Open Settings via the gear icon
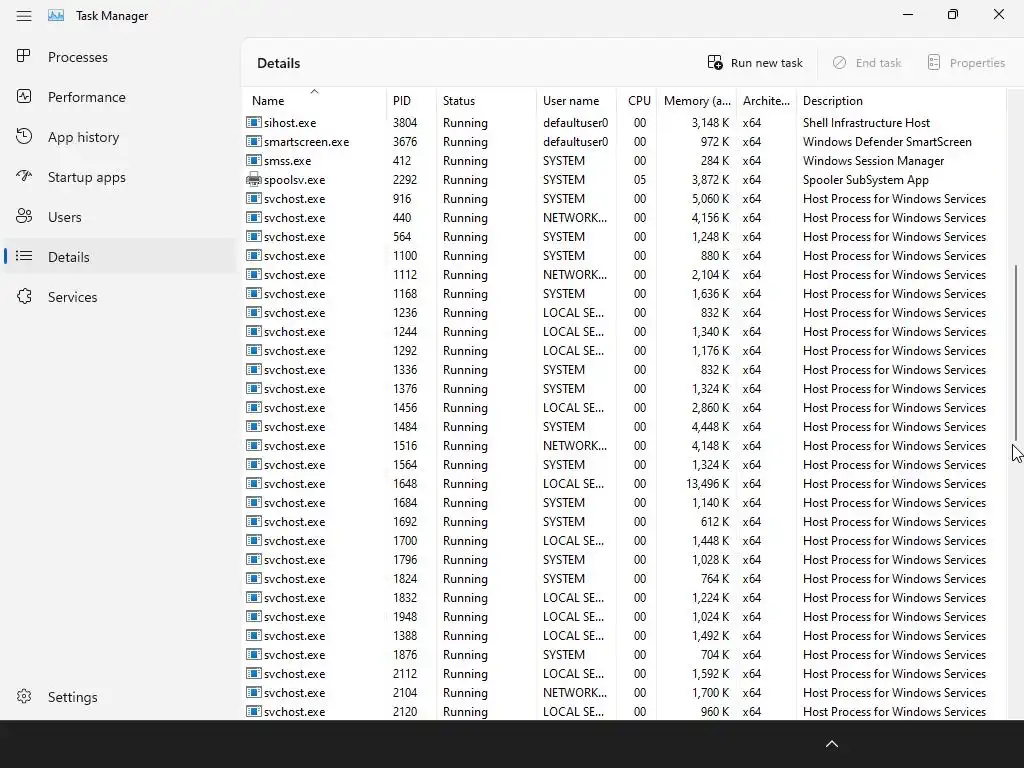Screen dimensions: 1024x768 point(24,696)
